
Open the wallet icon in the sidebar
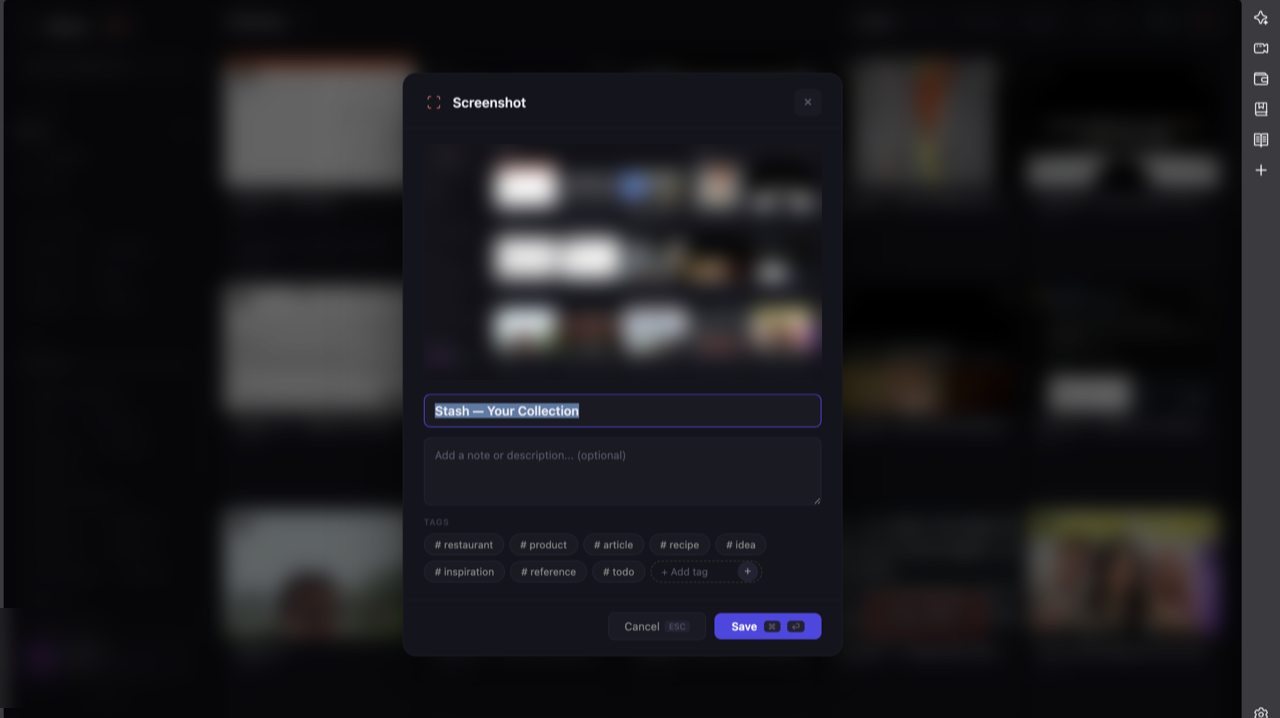click(x=1261, y=79)
